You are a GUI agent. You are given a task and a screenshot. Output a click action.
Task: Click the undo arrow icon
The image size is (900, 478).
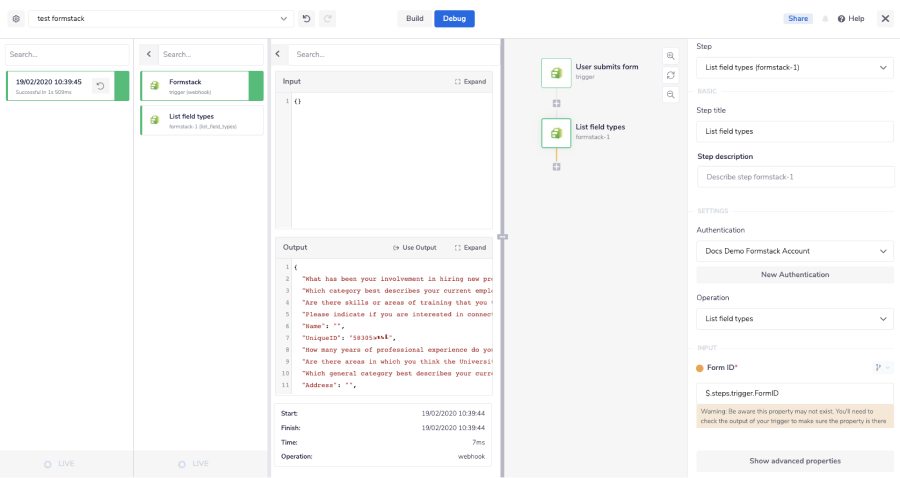pyautogui.click(x=306, y=18)
